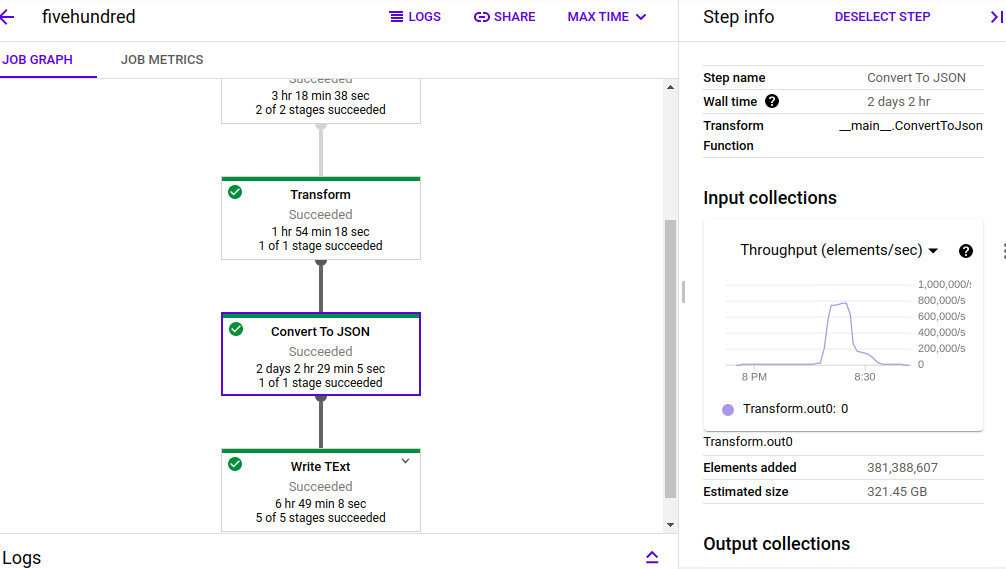1006x569 pixels.
Task: Open the job Logs viewer
Action: [x=414, y=17]
